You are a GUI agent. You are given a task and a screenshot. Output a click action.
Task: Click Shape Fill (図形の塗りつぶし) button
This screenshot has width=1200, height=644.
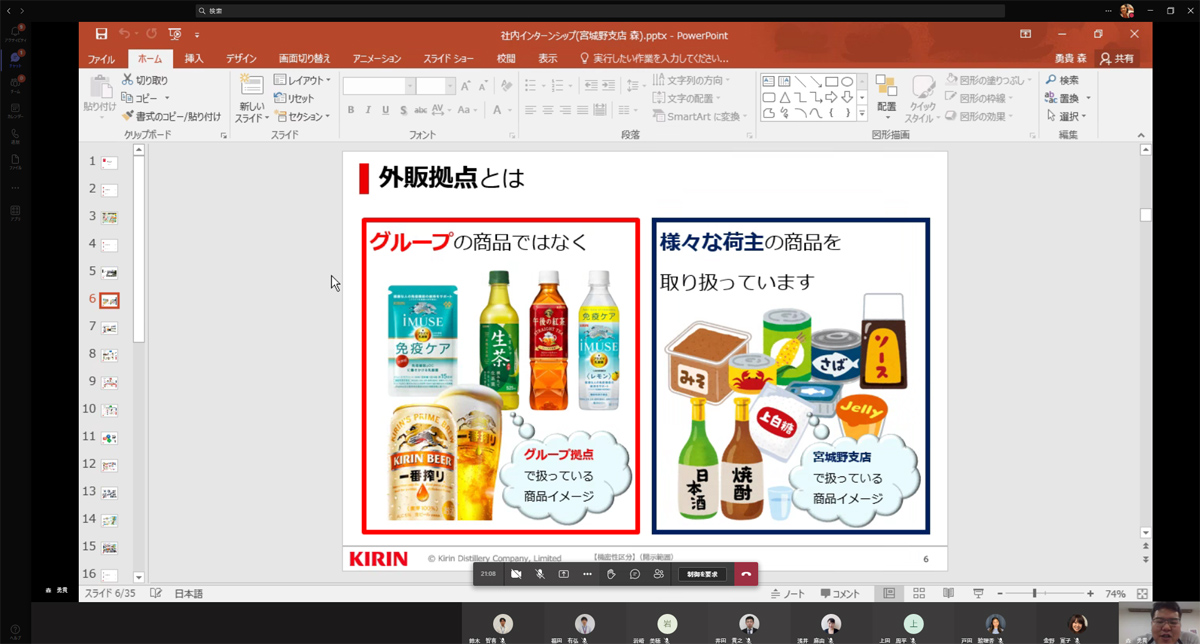(986, 80)
